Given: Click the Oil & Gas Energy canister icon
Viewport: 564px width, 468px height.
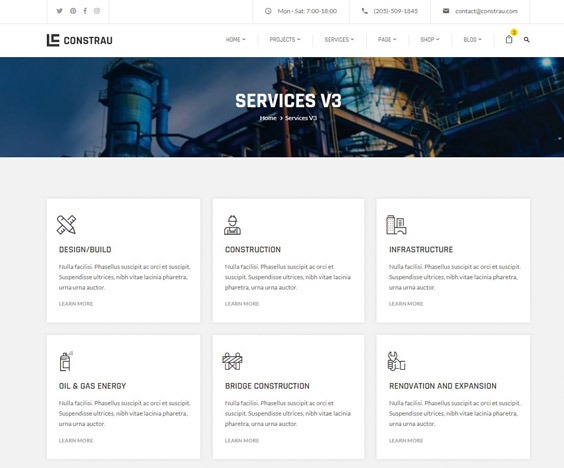Looking at the screenshot, I should [x=66, y=361].
